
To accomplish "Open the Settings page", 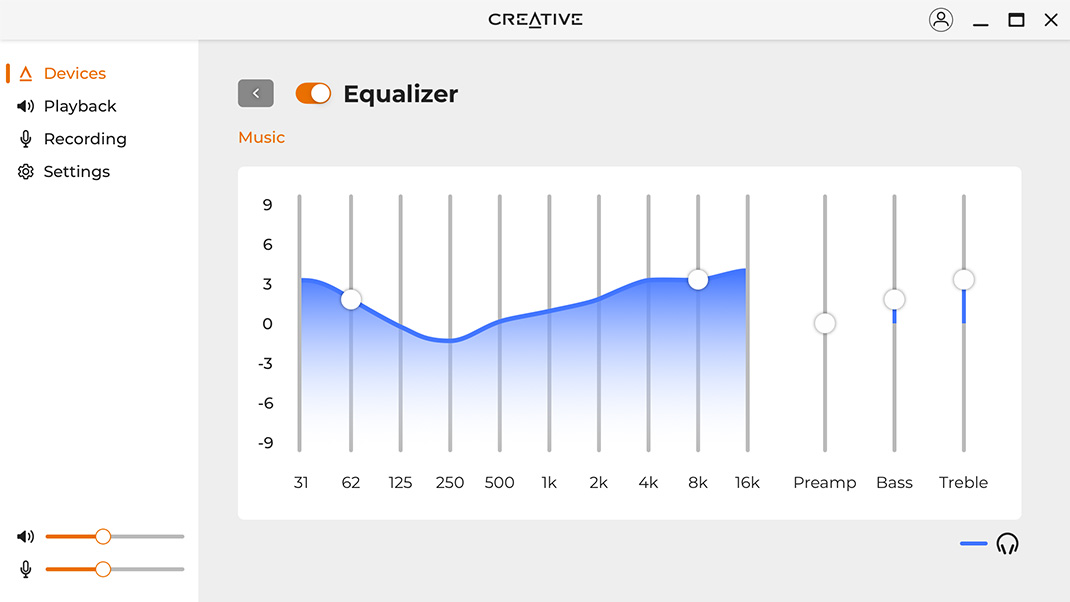I will tap(77, 172).
